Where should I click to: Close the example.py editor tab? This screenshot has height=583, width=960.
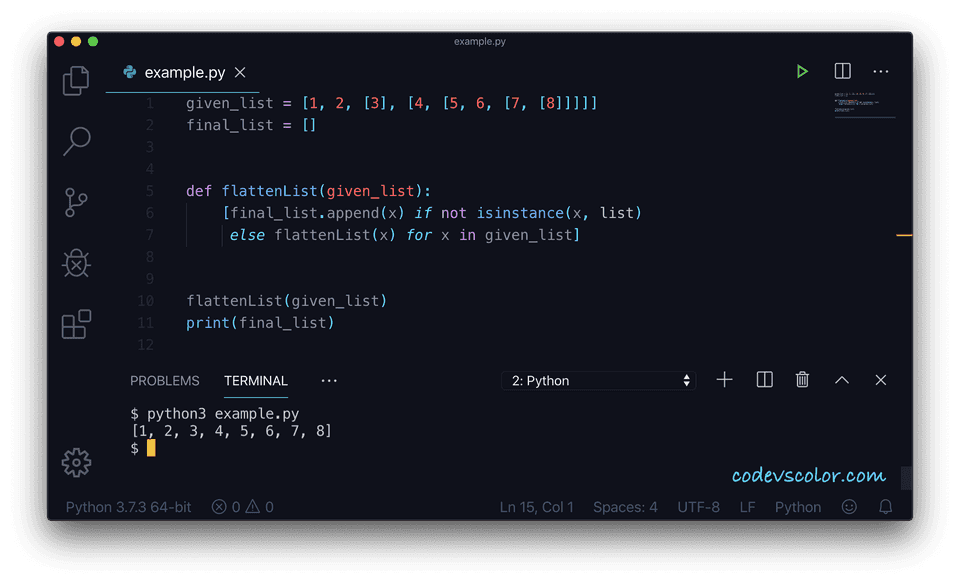pyautogui.click(x=240, y=73)
